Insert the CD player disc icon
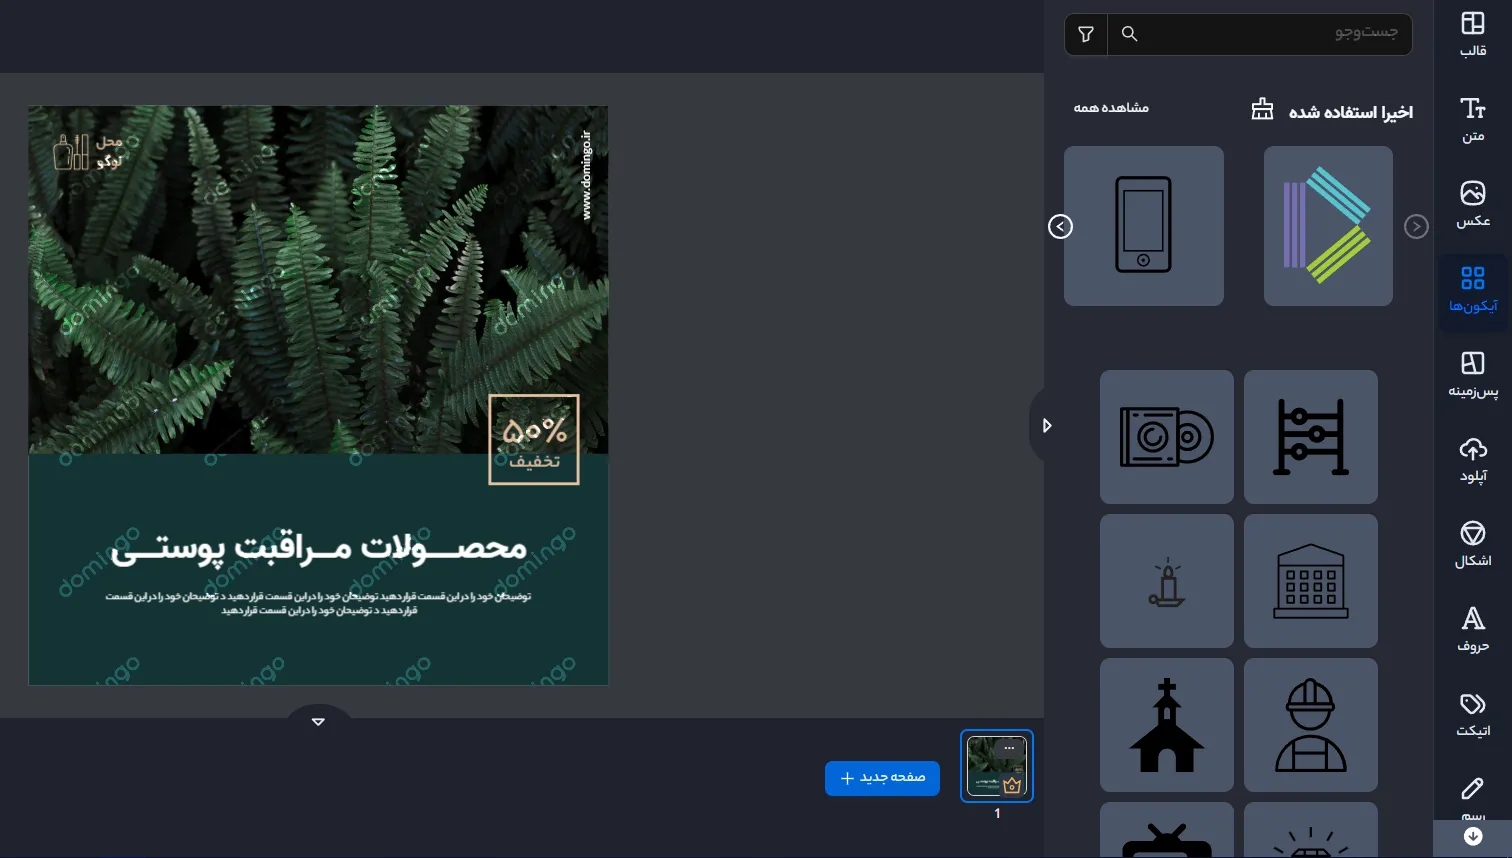The width and height of the screenshot is (1512, 858). [x=1167, y=437]
